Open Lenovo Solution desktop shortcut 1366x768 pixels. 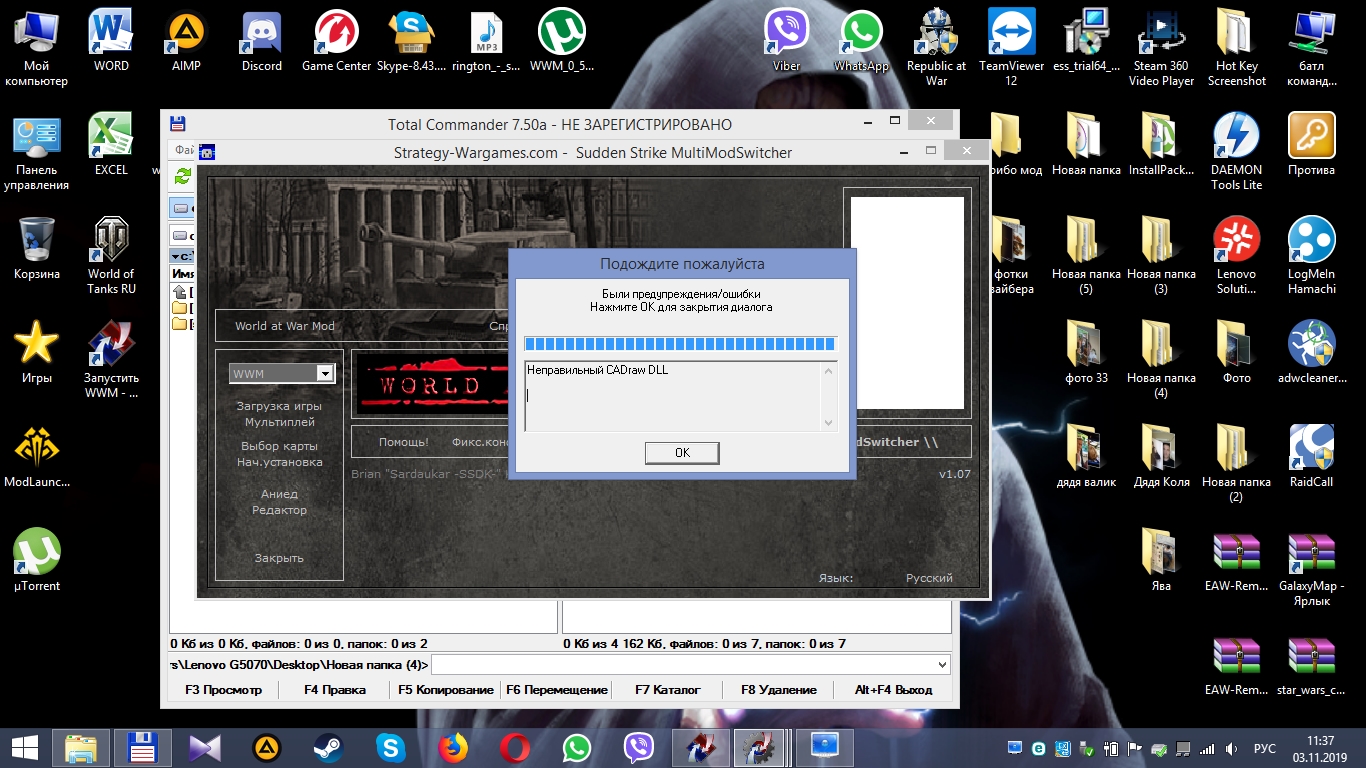(x=1236, y=255)
